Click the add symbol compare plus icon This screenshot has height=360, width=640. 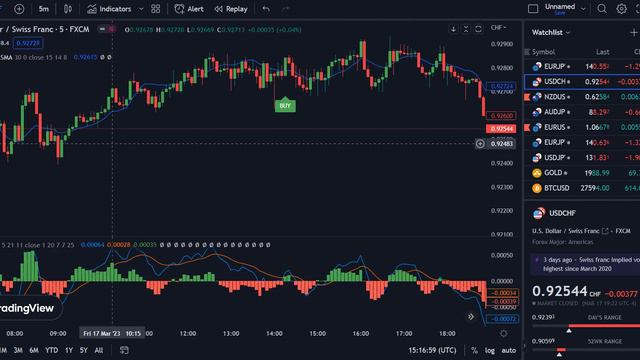coord(19,9)
